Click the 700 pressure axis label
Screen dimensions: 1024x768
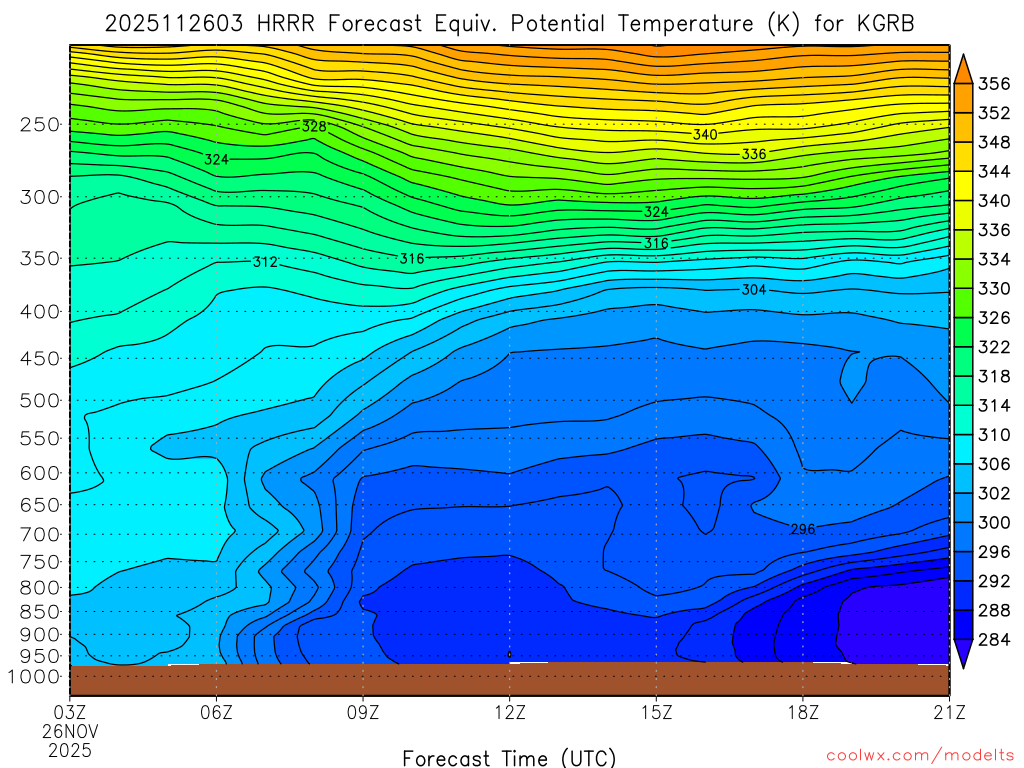point(40,535)
